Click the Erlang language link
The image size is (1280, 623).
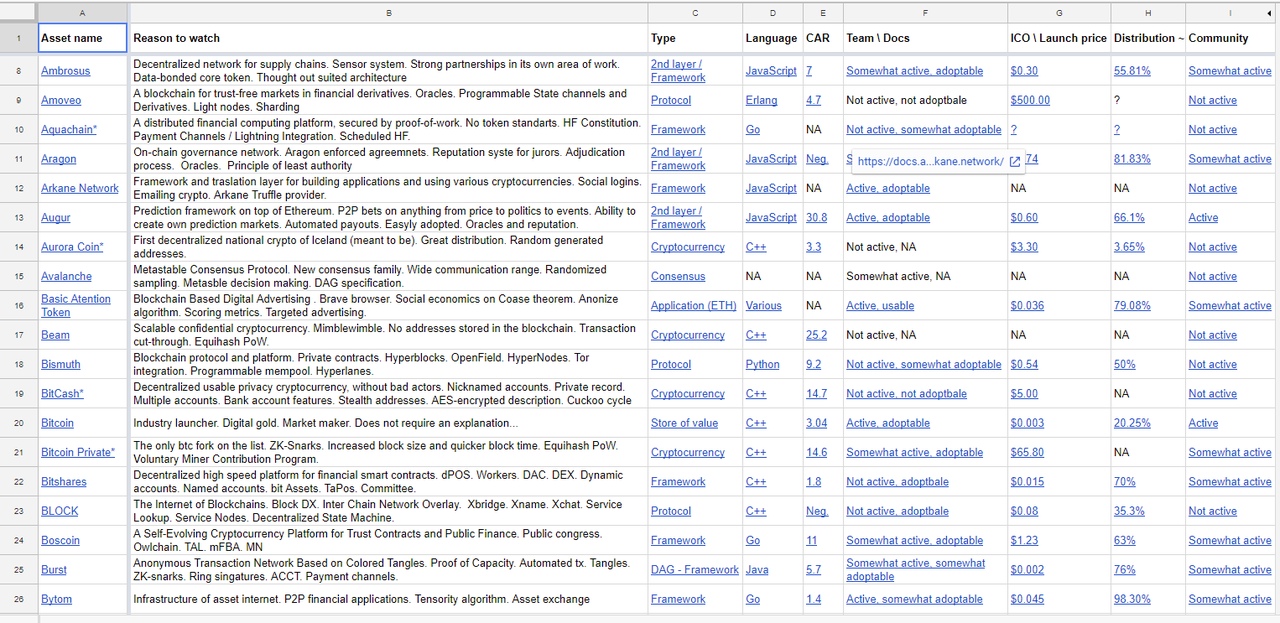click(761, 100)
